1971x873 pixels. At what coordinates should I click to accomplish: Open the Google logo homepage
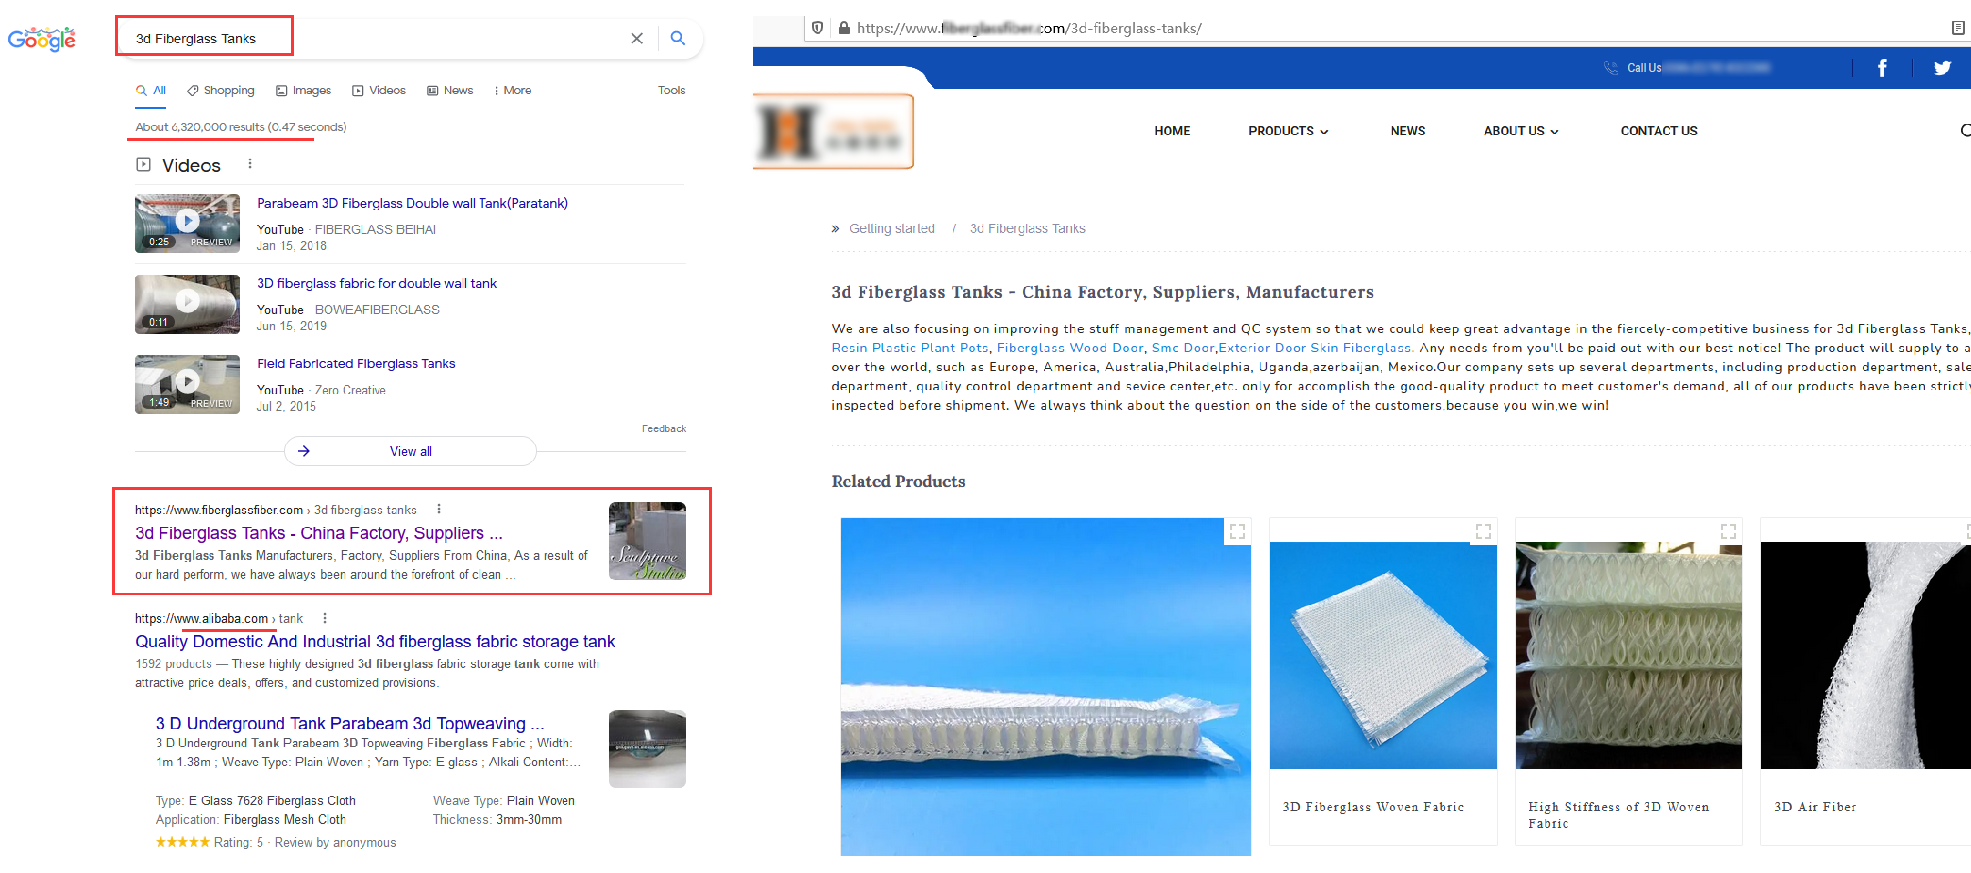42,39
